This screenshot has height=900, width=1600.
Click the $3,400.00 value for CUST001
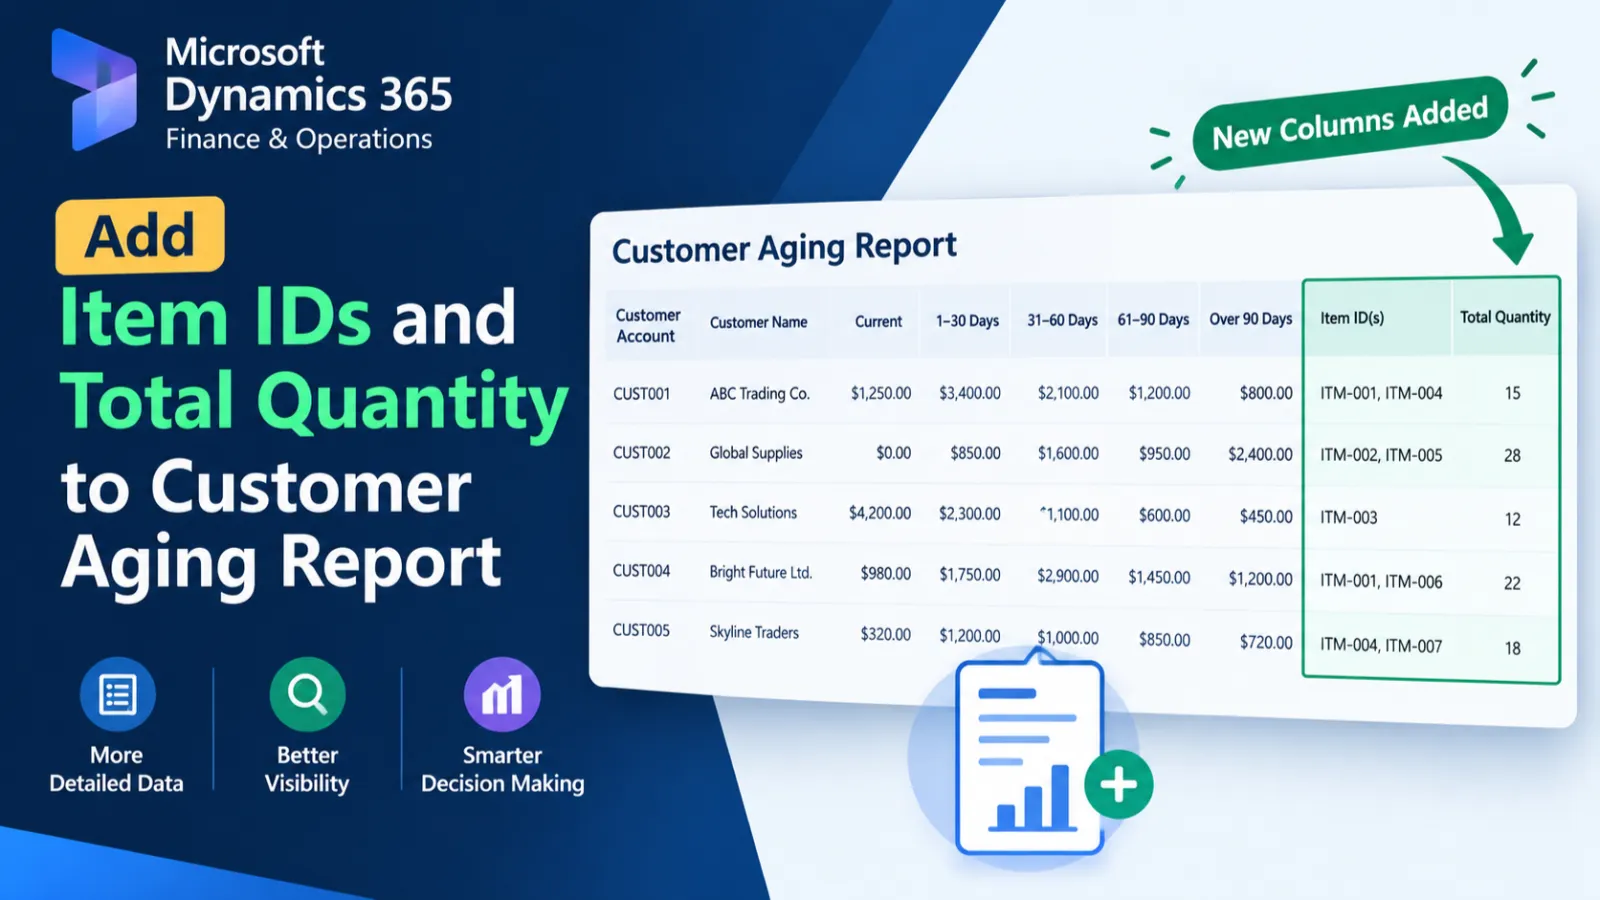(x=970, y=394)
